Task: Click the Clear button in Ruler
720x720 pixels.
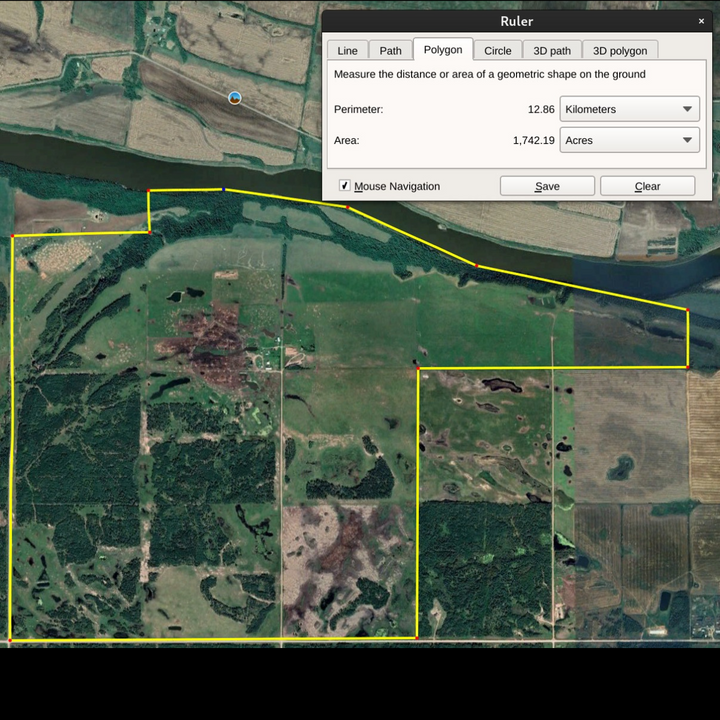Action: coord(647,186)
